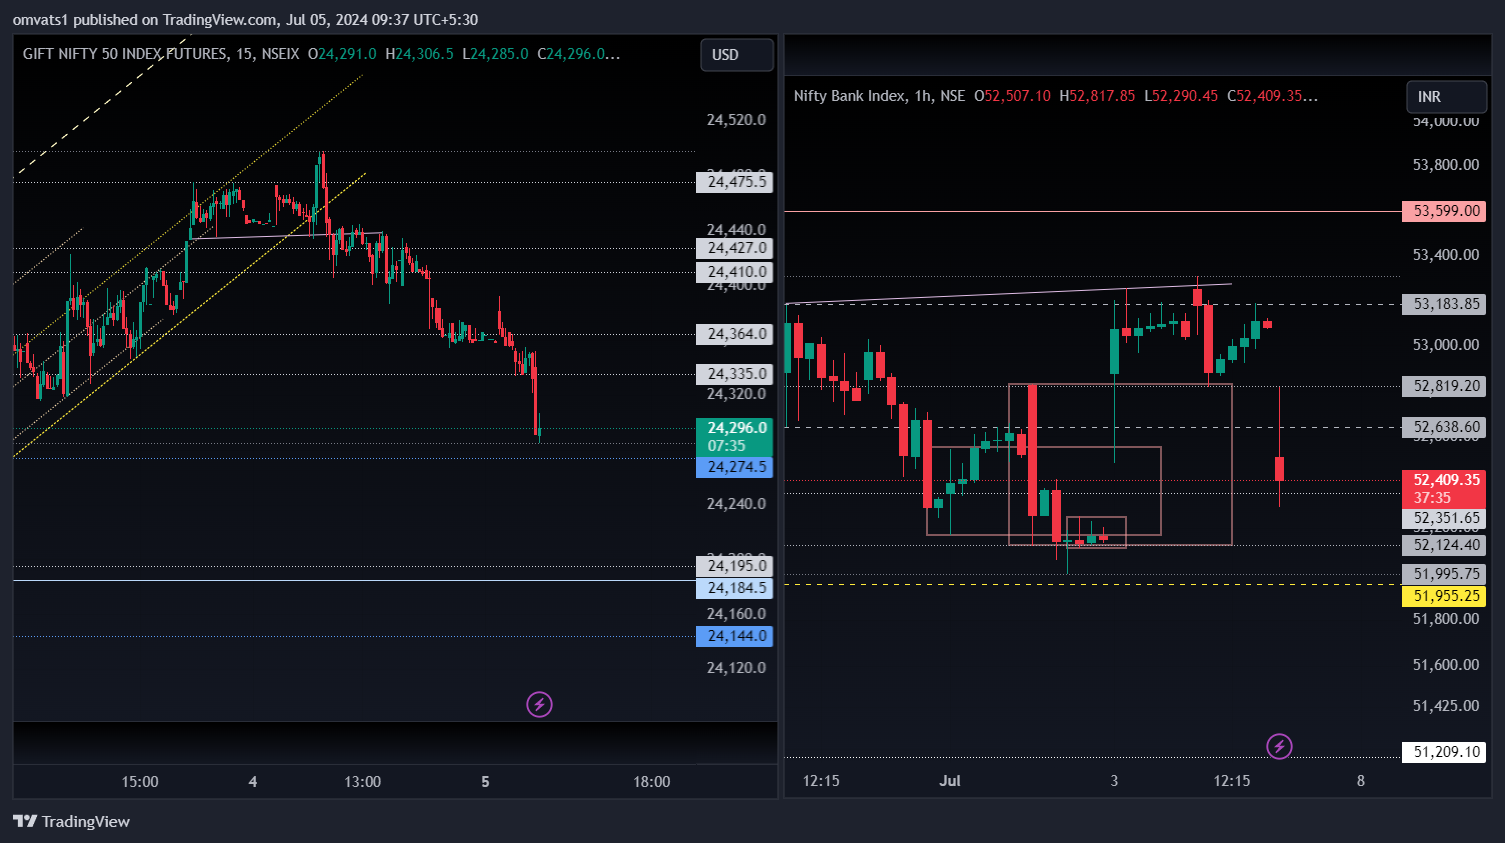
Task: Open the INR currency selector
Action: pyautogui.click(x=1446, y=97)
